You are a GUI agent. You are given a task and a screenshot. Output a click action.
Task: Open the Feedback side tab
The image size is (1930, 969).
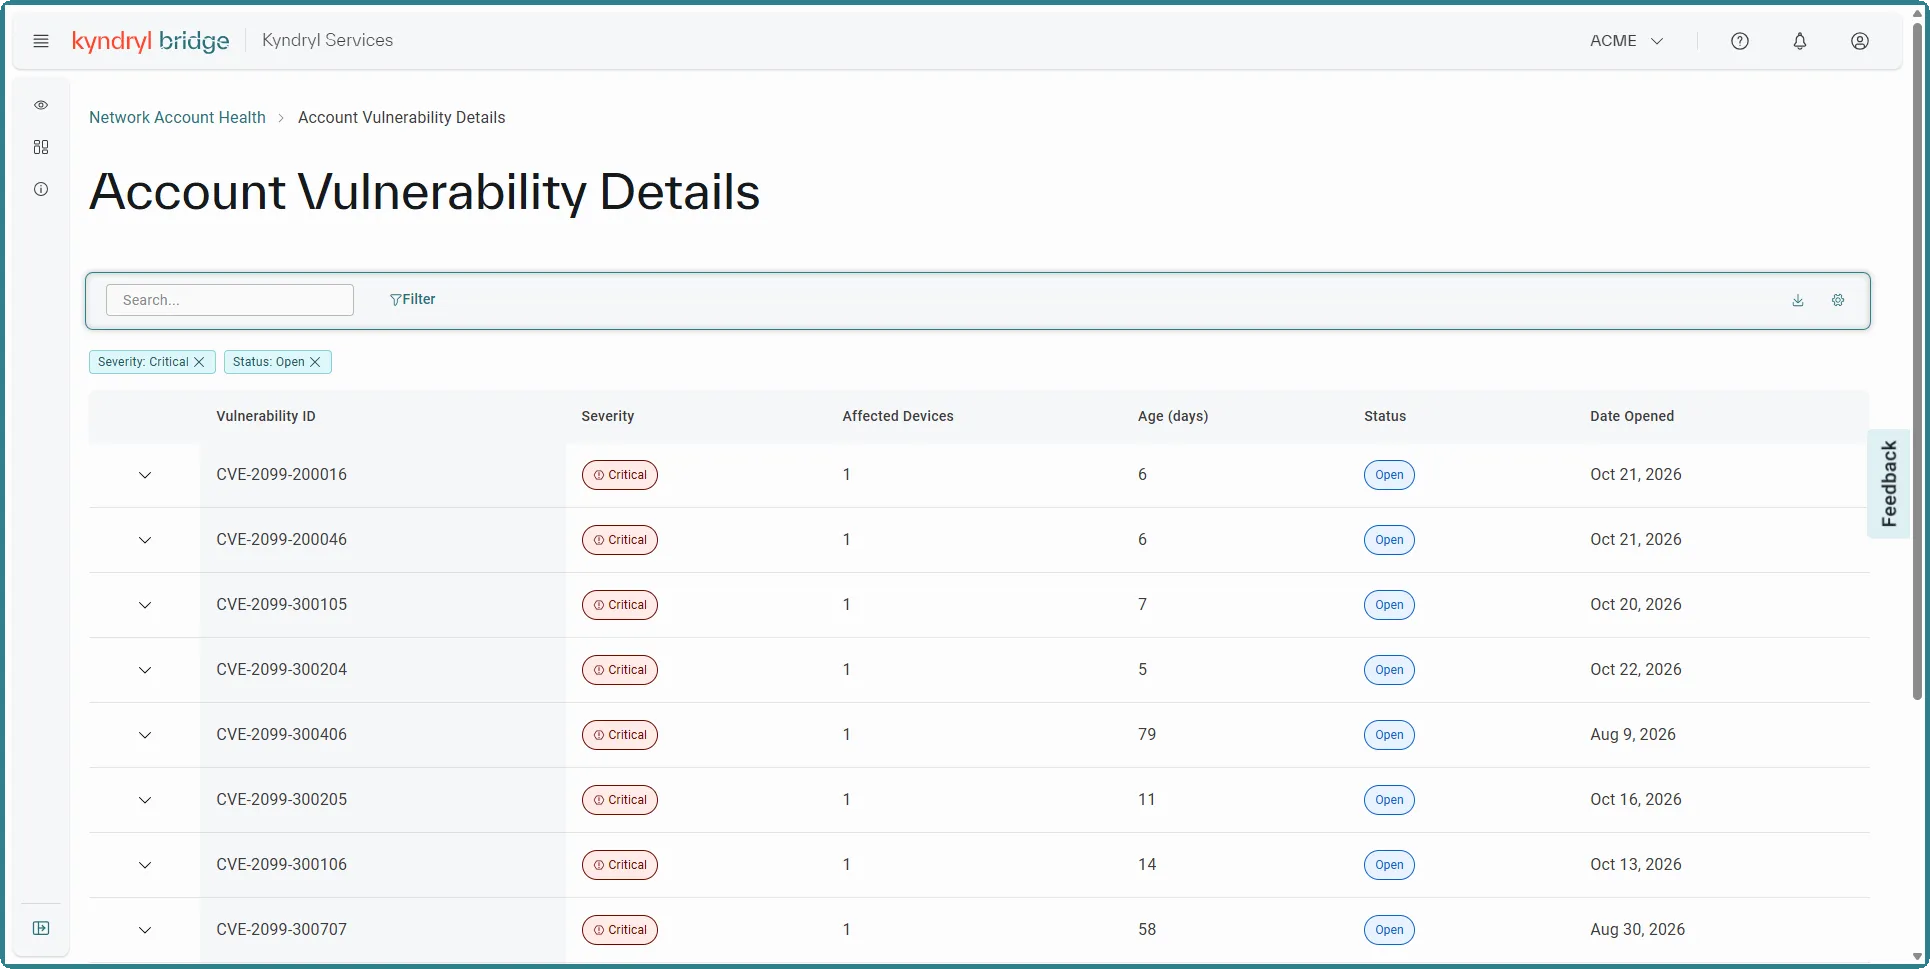(1889, 484)
